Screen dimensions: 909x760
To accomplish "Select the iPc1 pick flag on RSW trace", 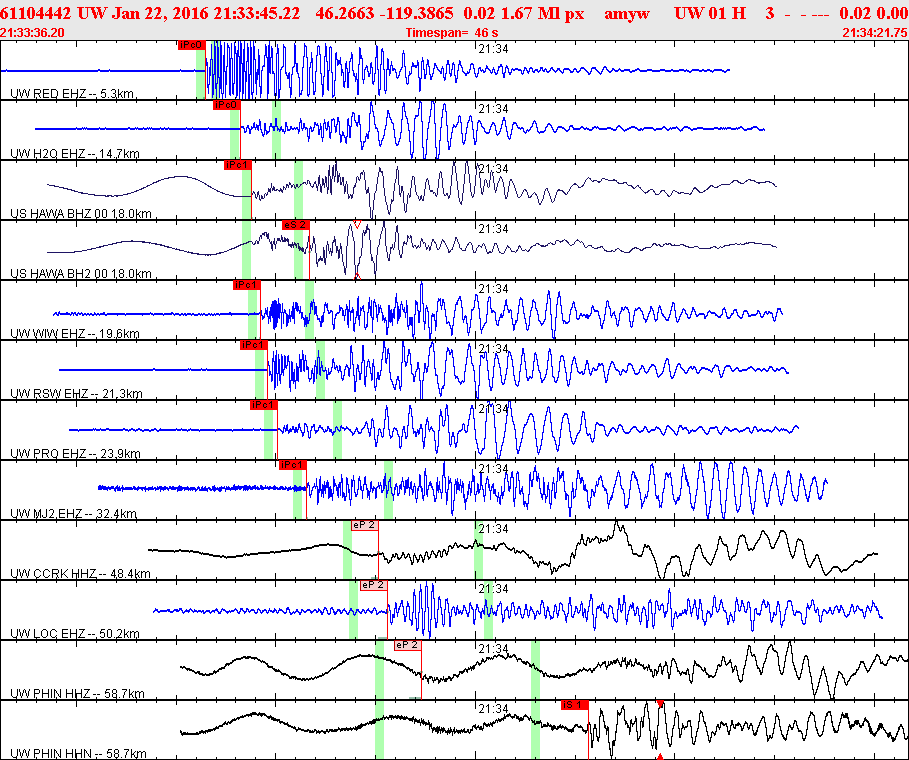I will 254,345.
